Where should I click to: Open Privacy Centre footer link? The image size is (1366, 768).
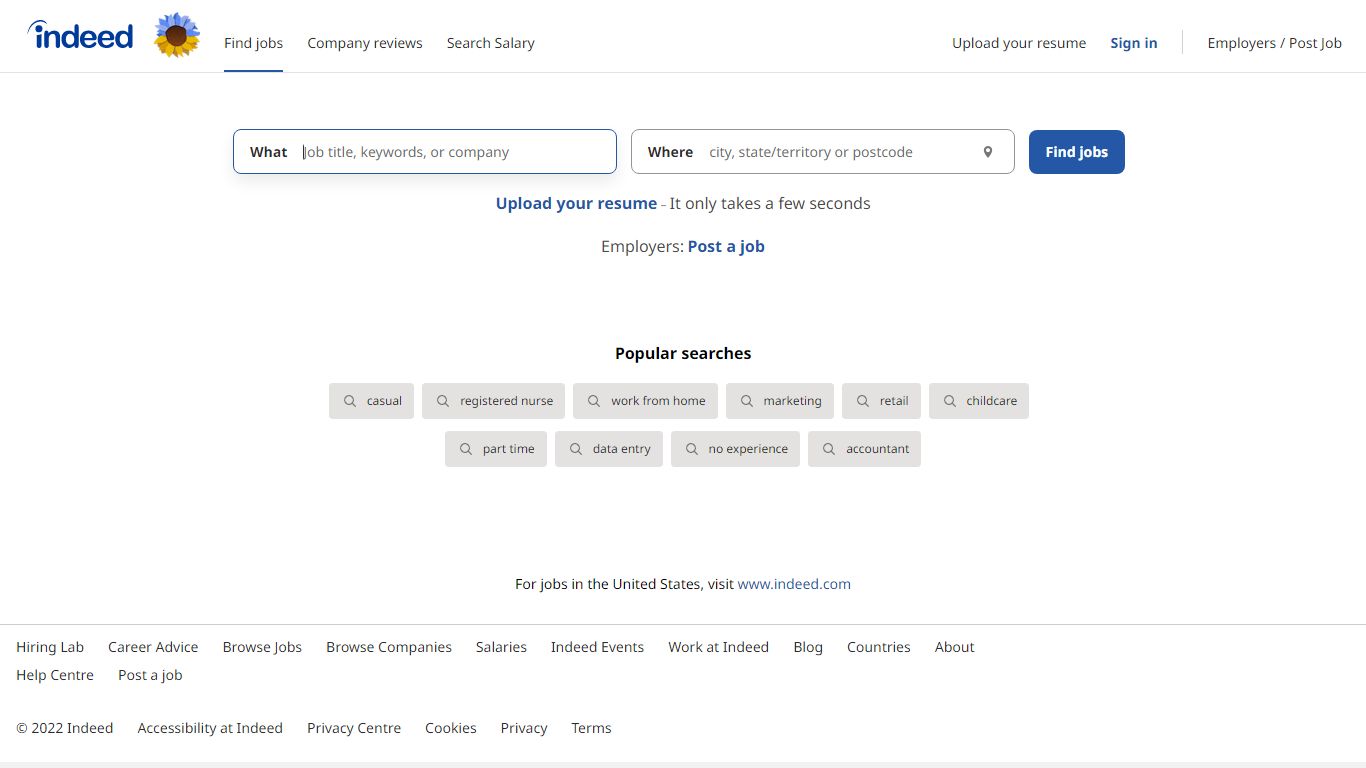click(x=354, y=728)
